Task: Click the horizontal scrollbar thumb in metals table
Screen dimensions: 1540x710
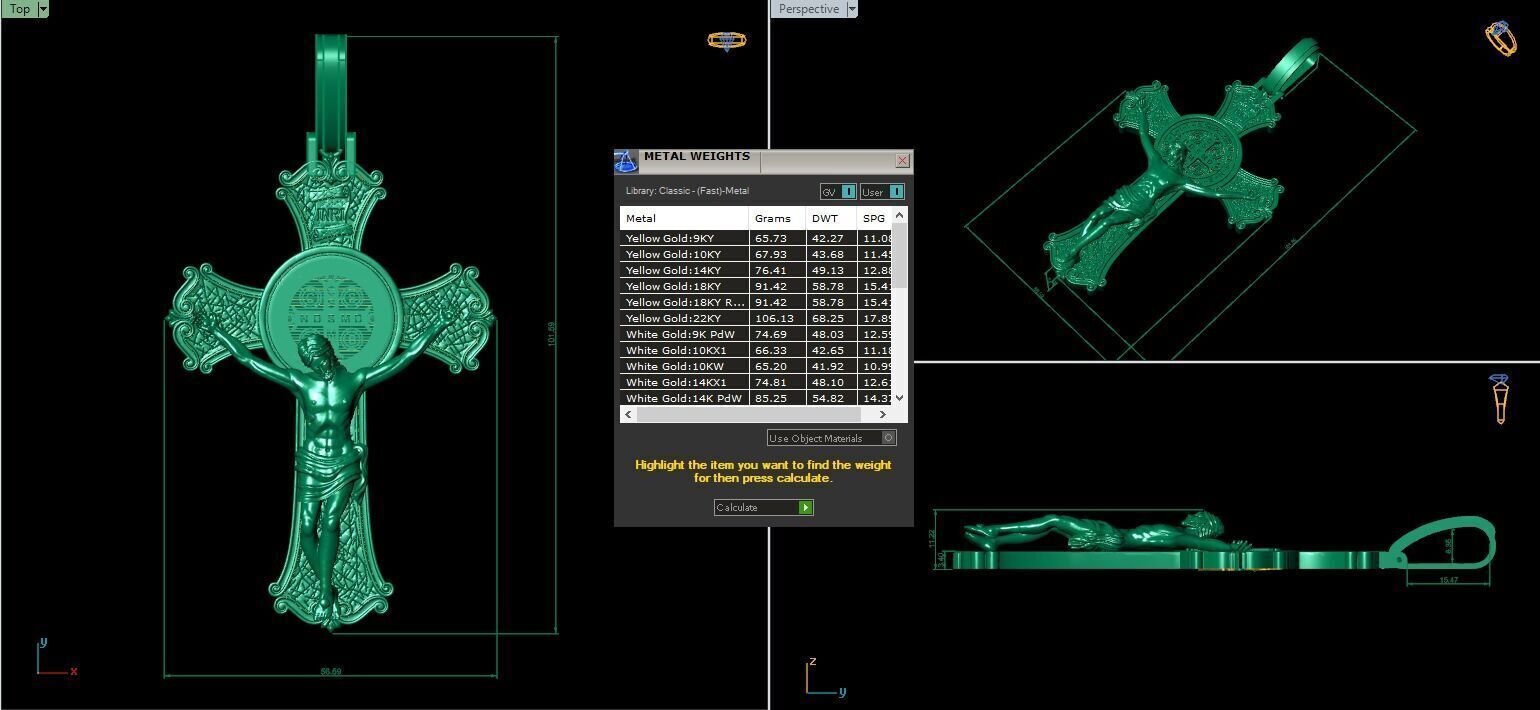Action: click(748, 414)
